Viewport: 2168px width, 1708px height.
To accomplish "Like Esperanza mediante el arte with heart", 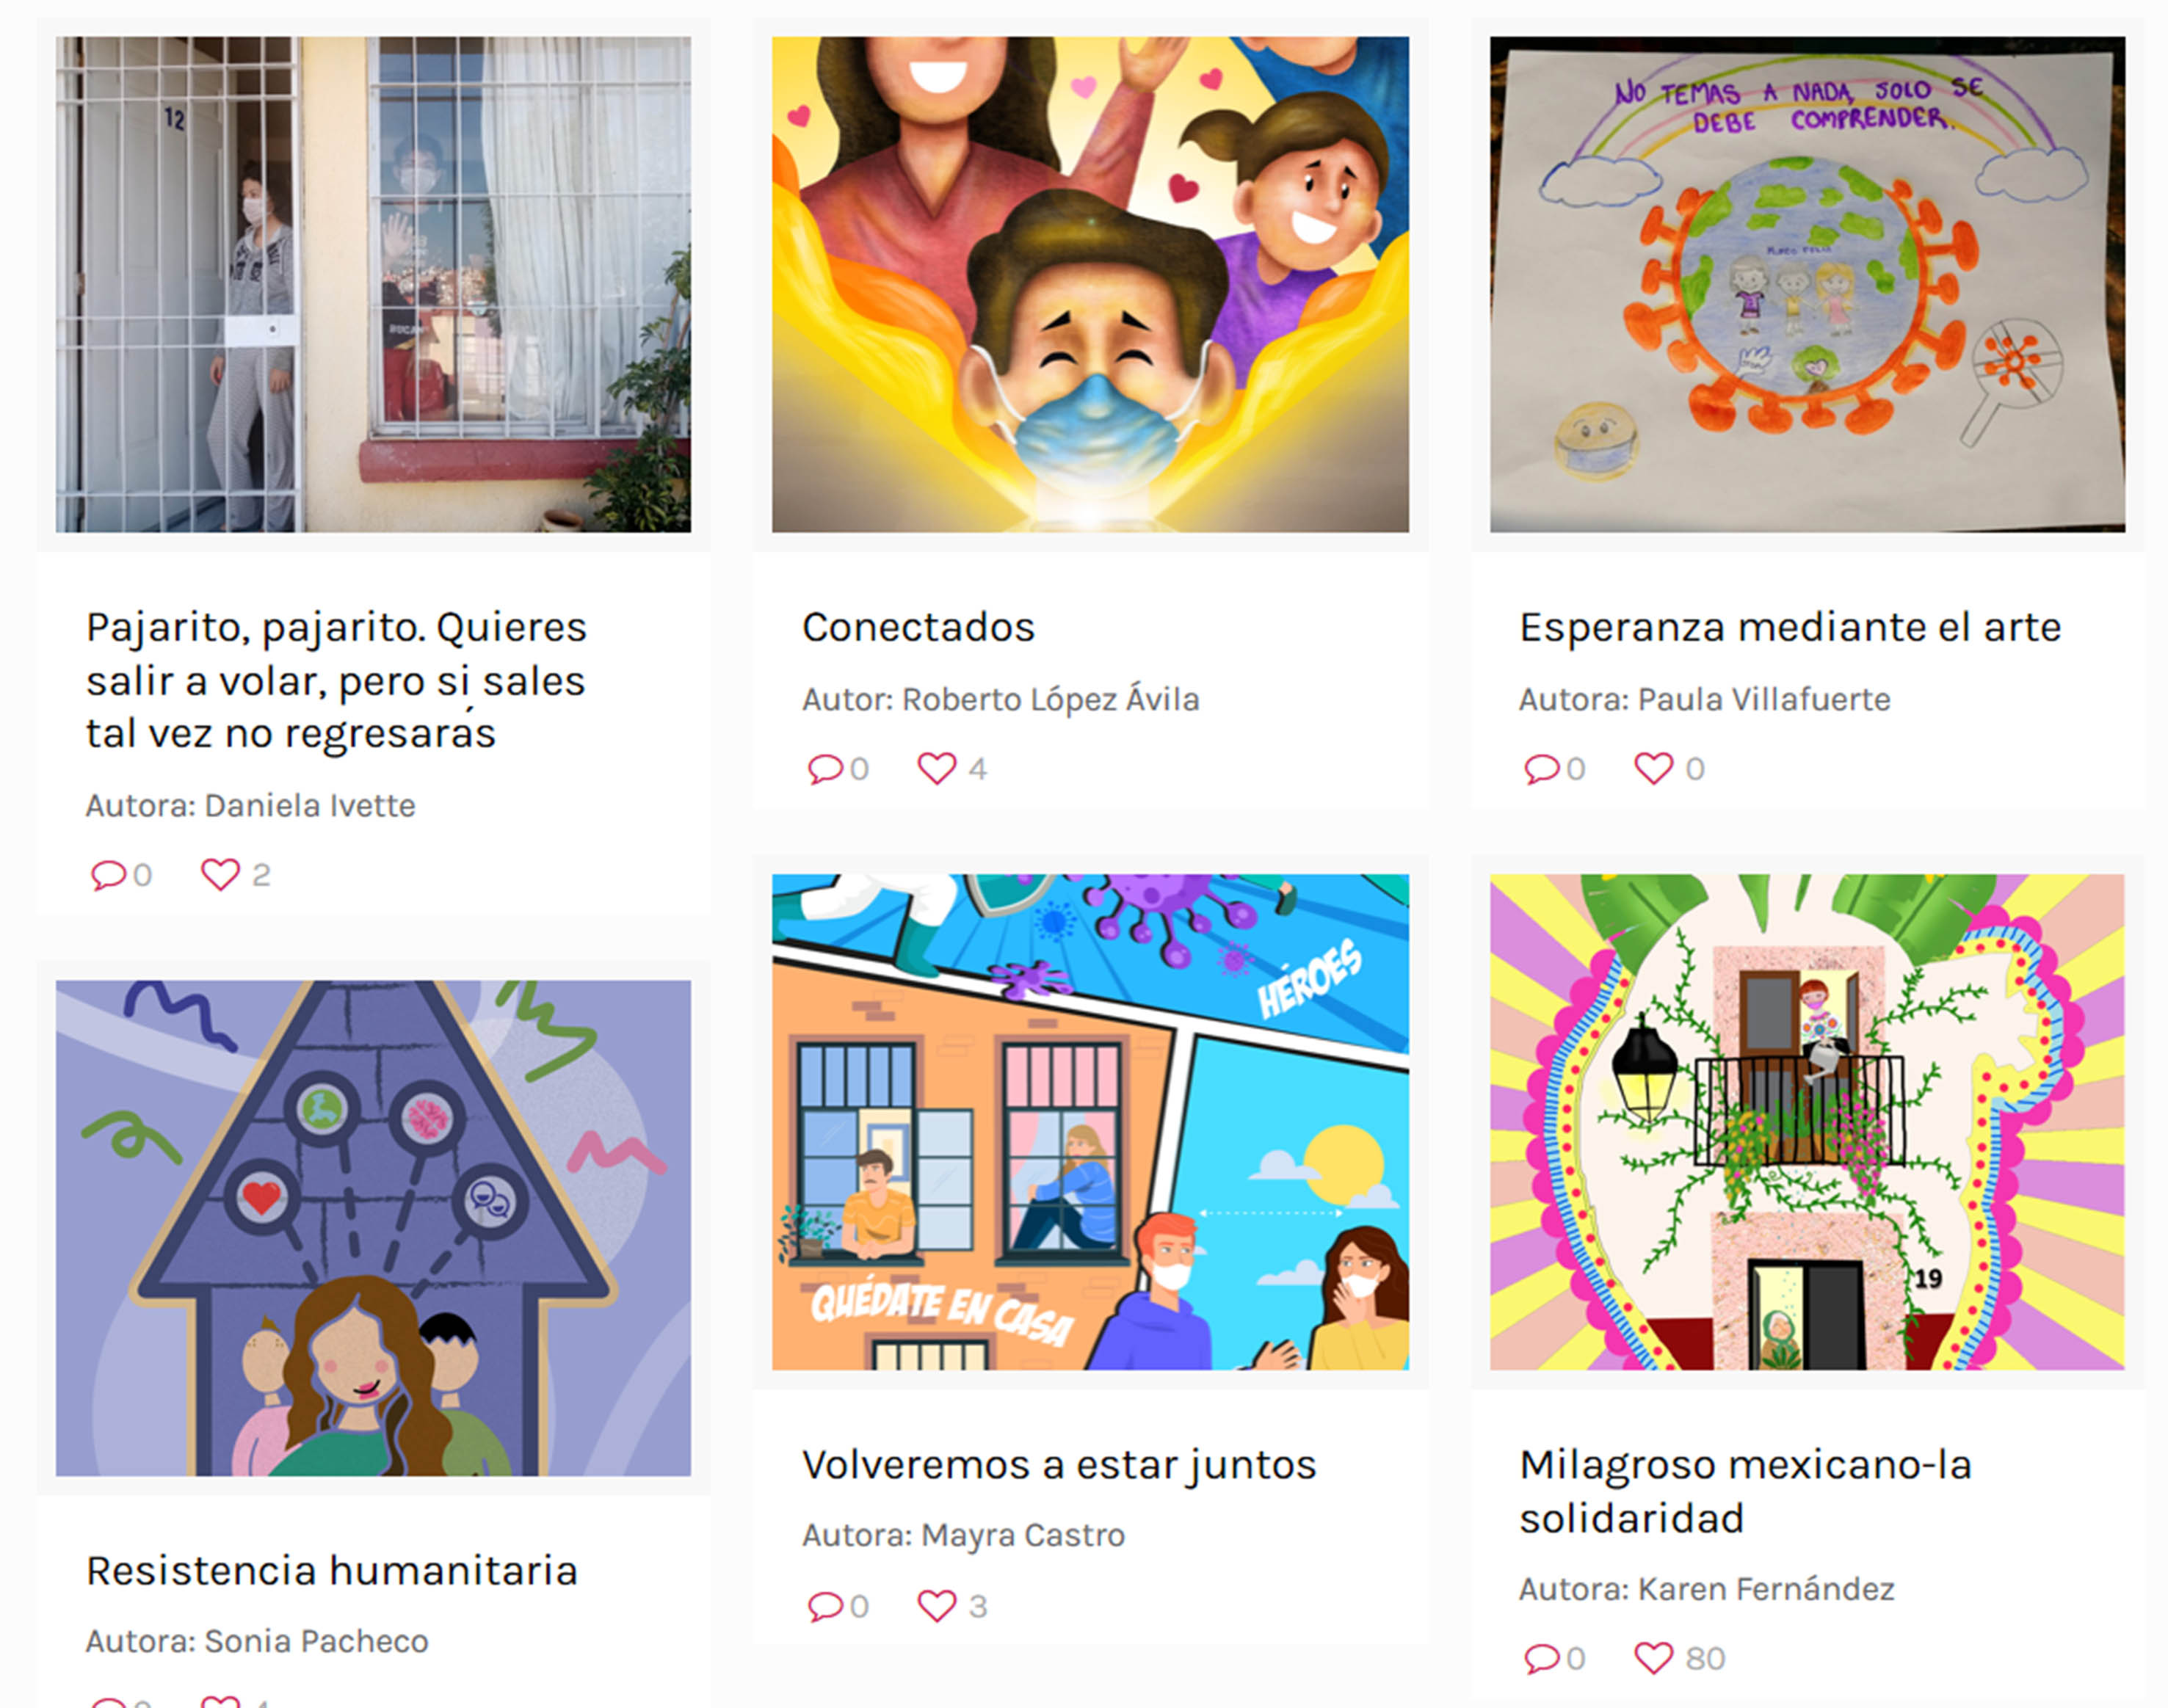I will tap(1653, 768).
